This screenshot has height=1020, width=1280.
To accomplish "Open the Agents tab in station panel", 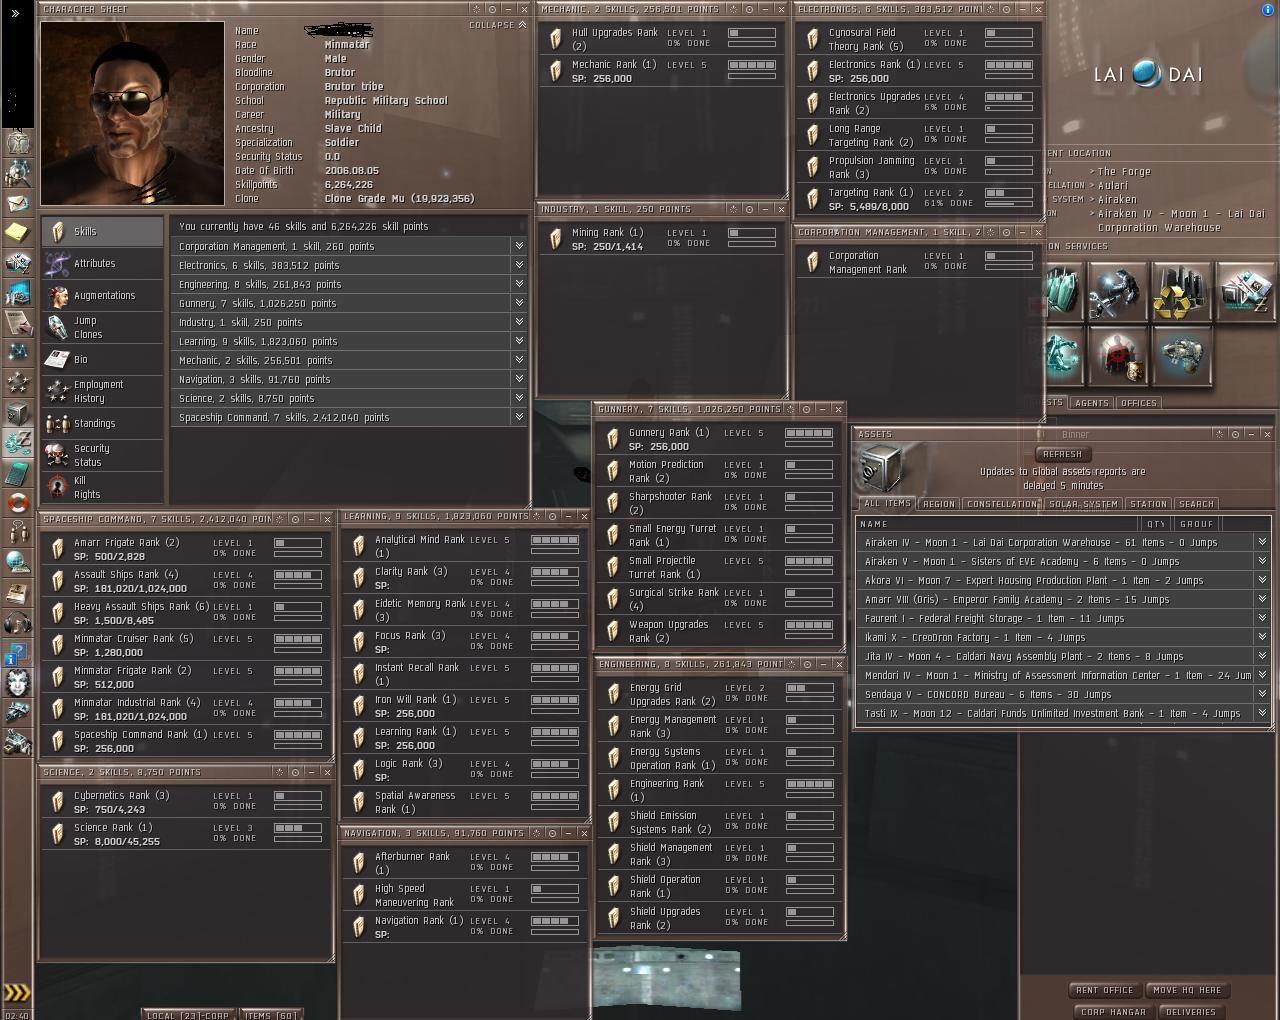I will point(1091,403).
